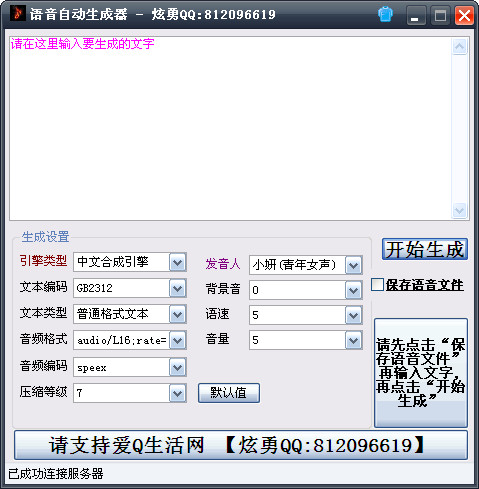Expand the 文本类型 dropdown arrow
The width and height of the screenshot is (479, 489).
(177, 314)
